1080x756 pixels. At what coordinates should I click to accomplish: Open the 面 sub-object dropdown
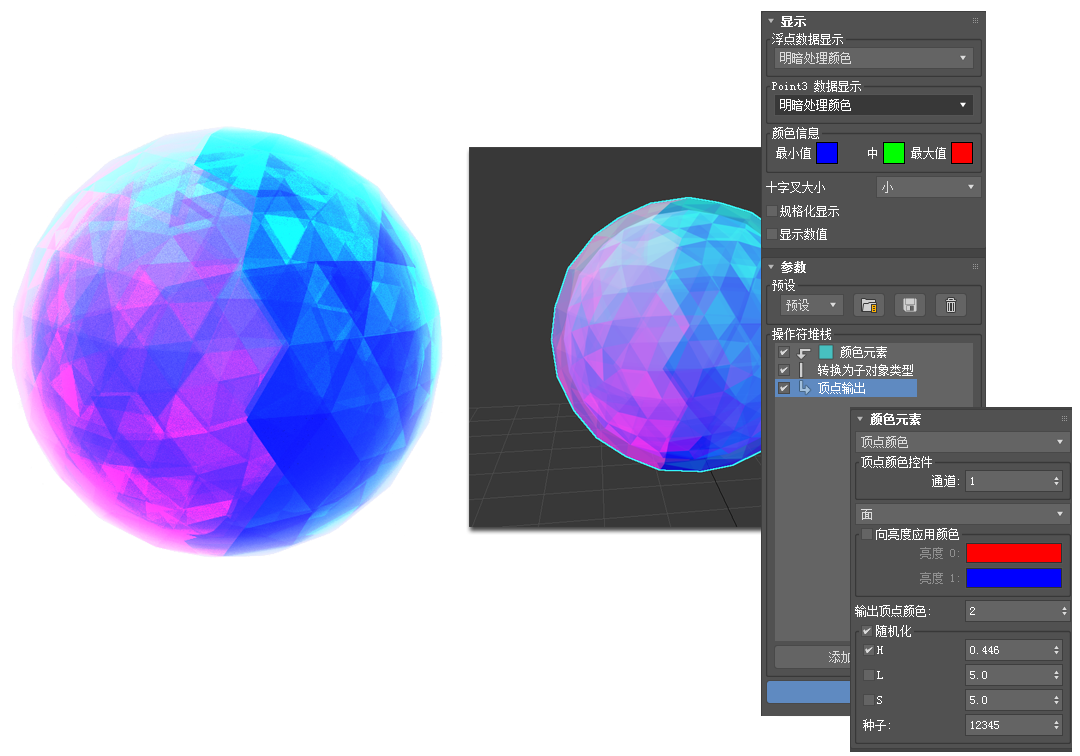tap(963, 514)
